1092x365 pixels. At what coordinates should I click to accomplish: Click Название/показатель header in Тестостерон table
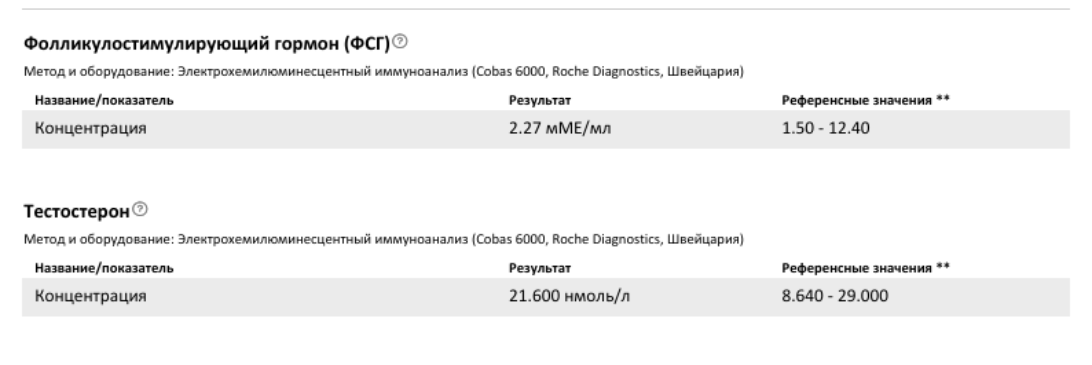(104, 268)
